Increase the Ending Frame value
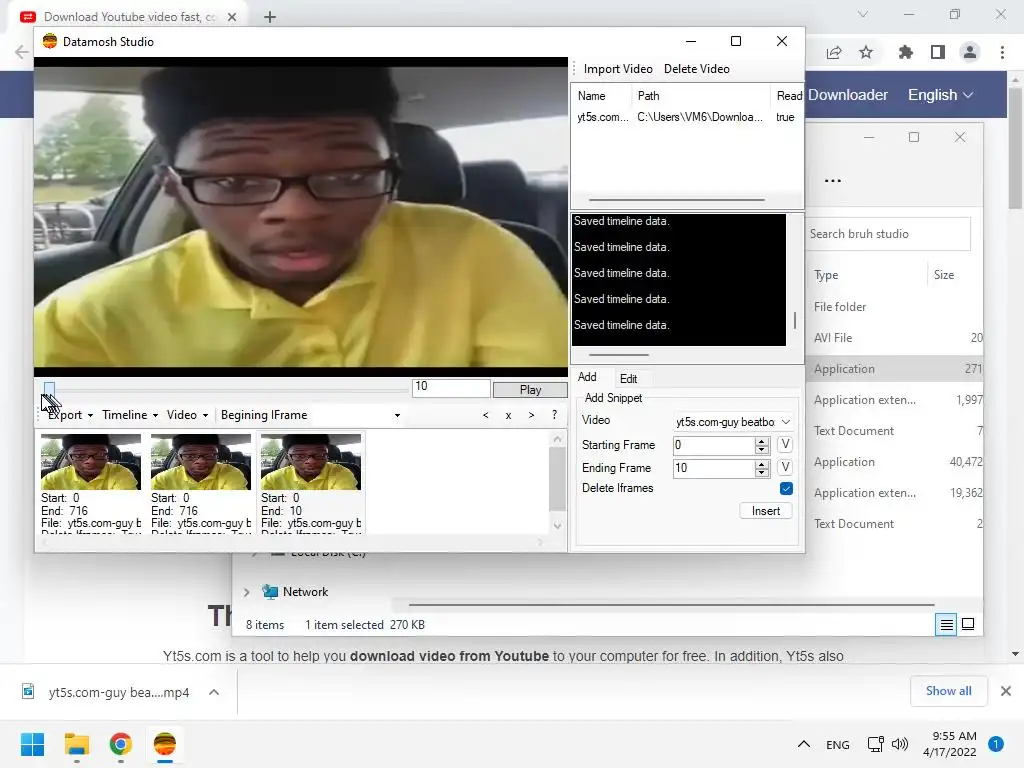1024x768 pixels. pos(761,464)
